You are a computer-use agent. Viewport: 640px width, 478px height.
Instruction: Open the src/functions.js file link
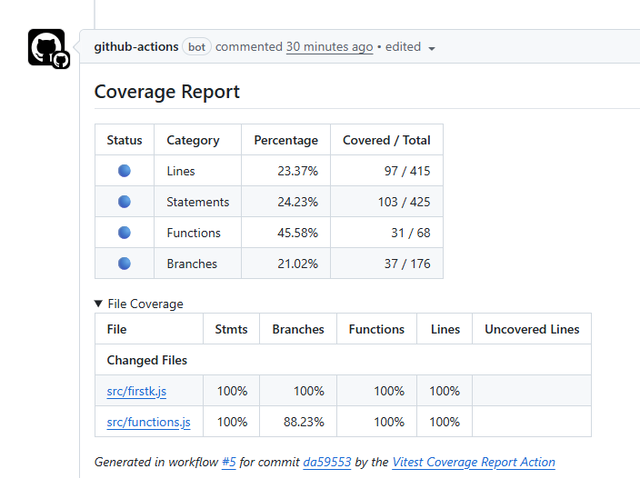(x=148, y=422)
